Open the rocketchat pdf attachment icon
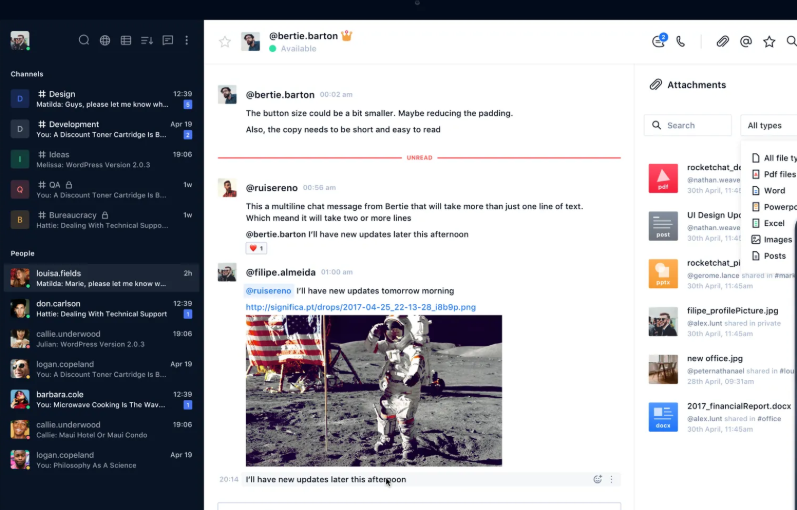 tap(663, 178)
